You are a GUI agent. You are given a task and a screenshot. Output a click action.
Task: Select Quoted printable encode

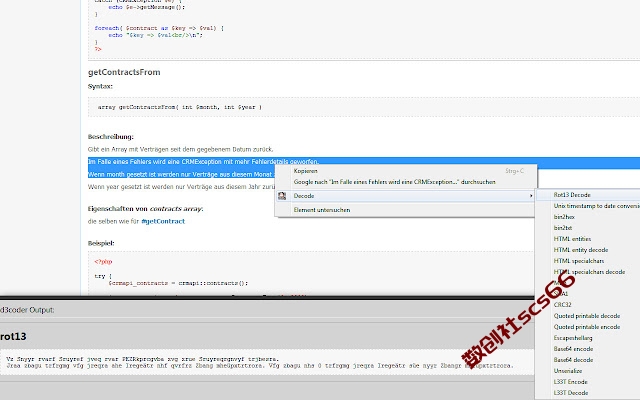[x=587, y=327]
